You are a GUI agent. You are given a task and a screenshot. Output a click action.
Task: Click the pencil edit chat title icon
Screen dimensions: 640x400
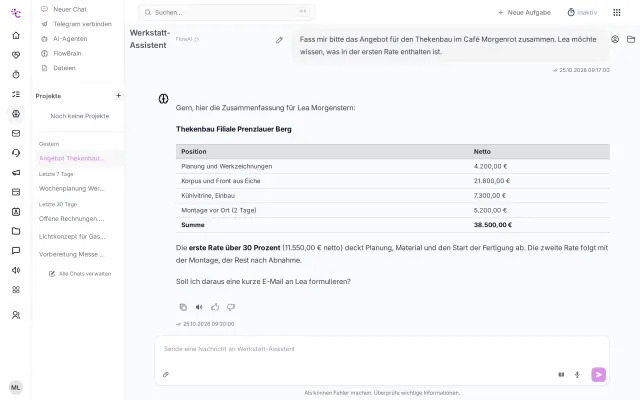pyautogui.click(x=279, y=40)
